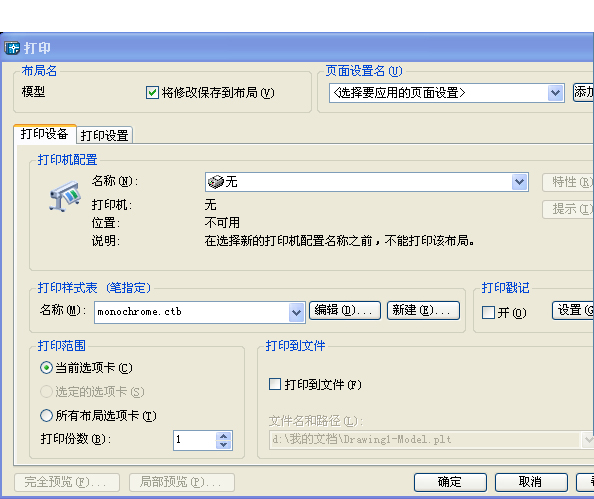Click the 编辑 style table button

[x=345, y=311]
